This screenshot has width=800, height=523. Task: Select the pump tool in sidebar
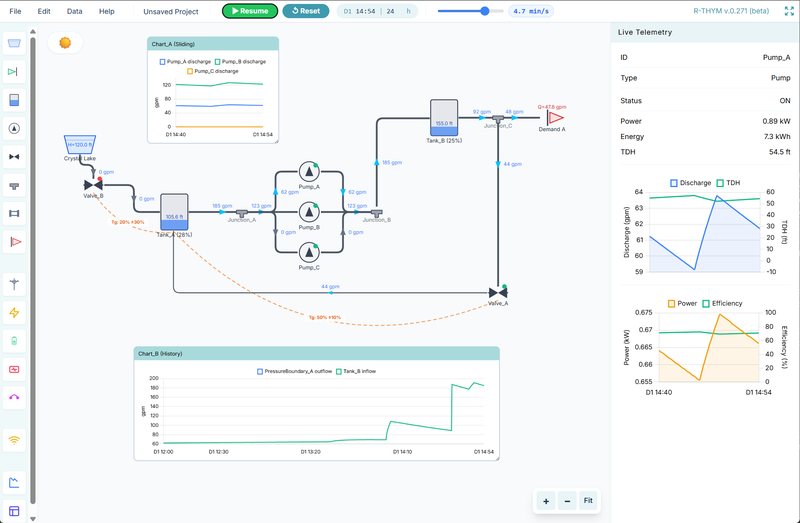[14, 129]
